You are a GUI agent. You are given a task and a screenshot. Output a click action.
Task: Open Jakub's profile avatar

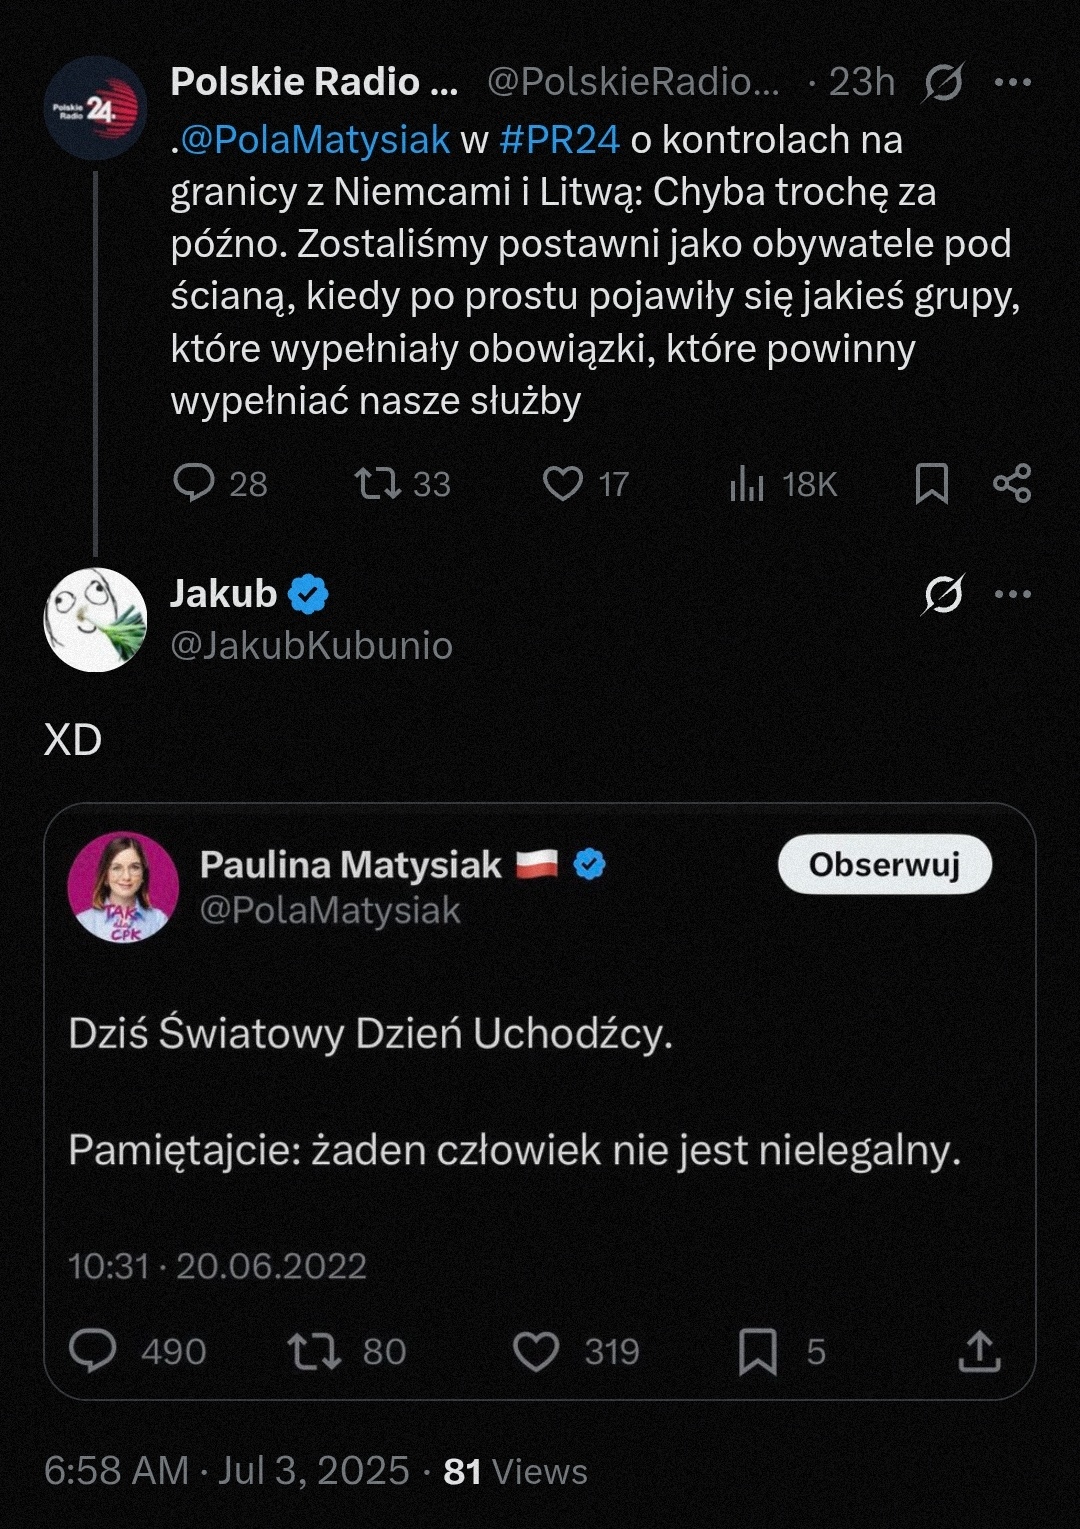coord(96,620)
